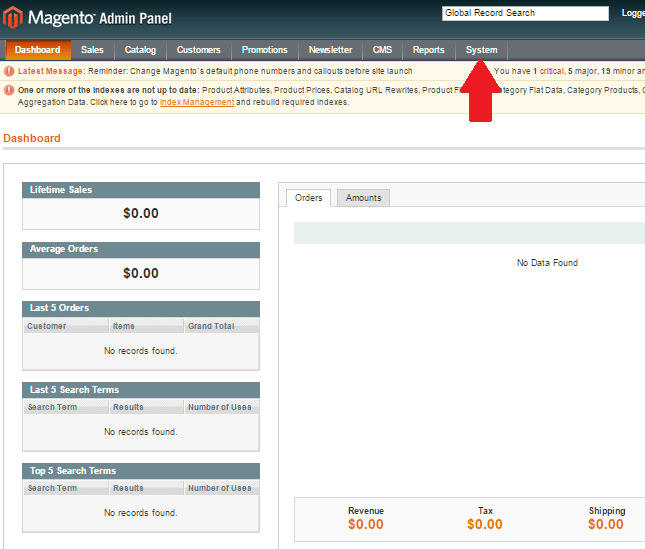Click the Tax $0.00 amount

pos(485,524)
